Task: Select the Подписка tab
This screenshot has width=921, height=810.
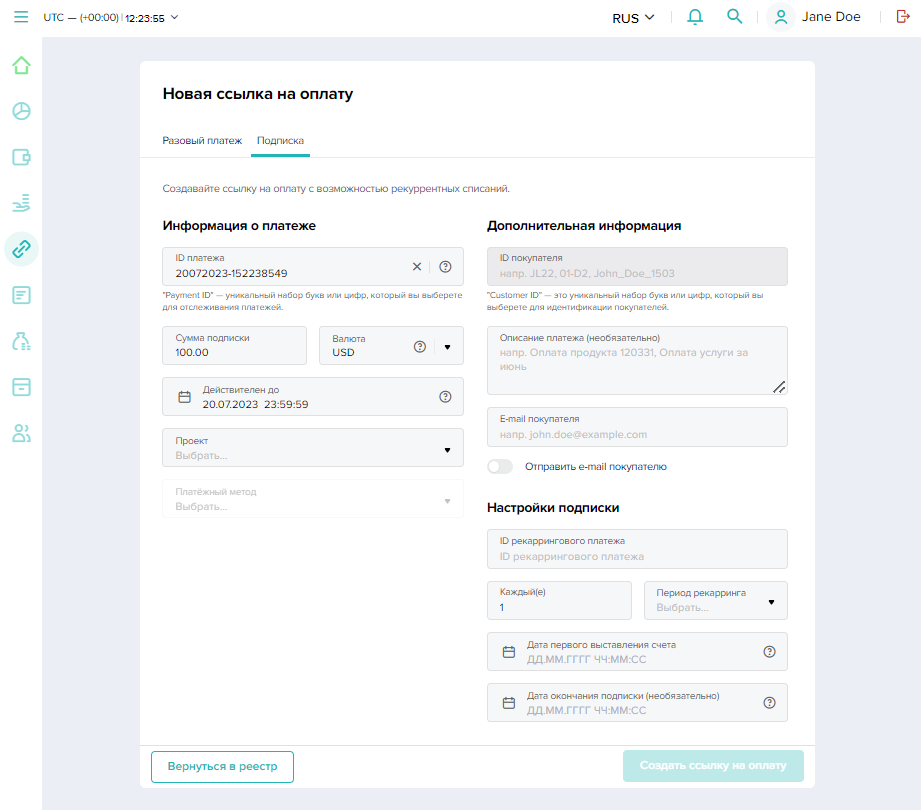Action: click(x=280, y=141)
